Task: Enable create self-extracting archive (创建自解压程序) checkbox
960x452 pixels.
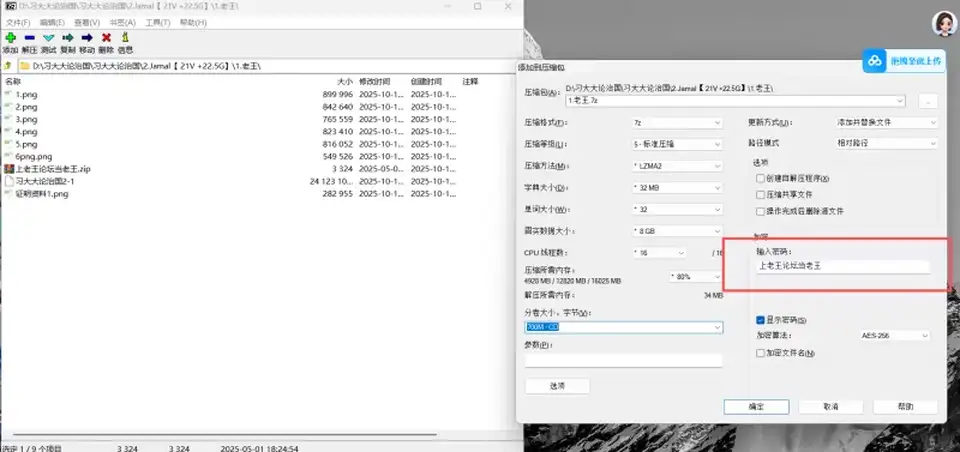Action: 760,179
